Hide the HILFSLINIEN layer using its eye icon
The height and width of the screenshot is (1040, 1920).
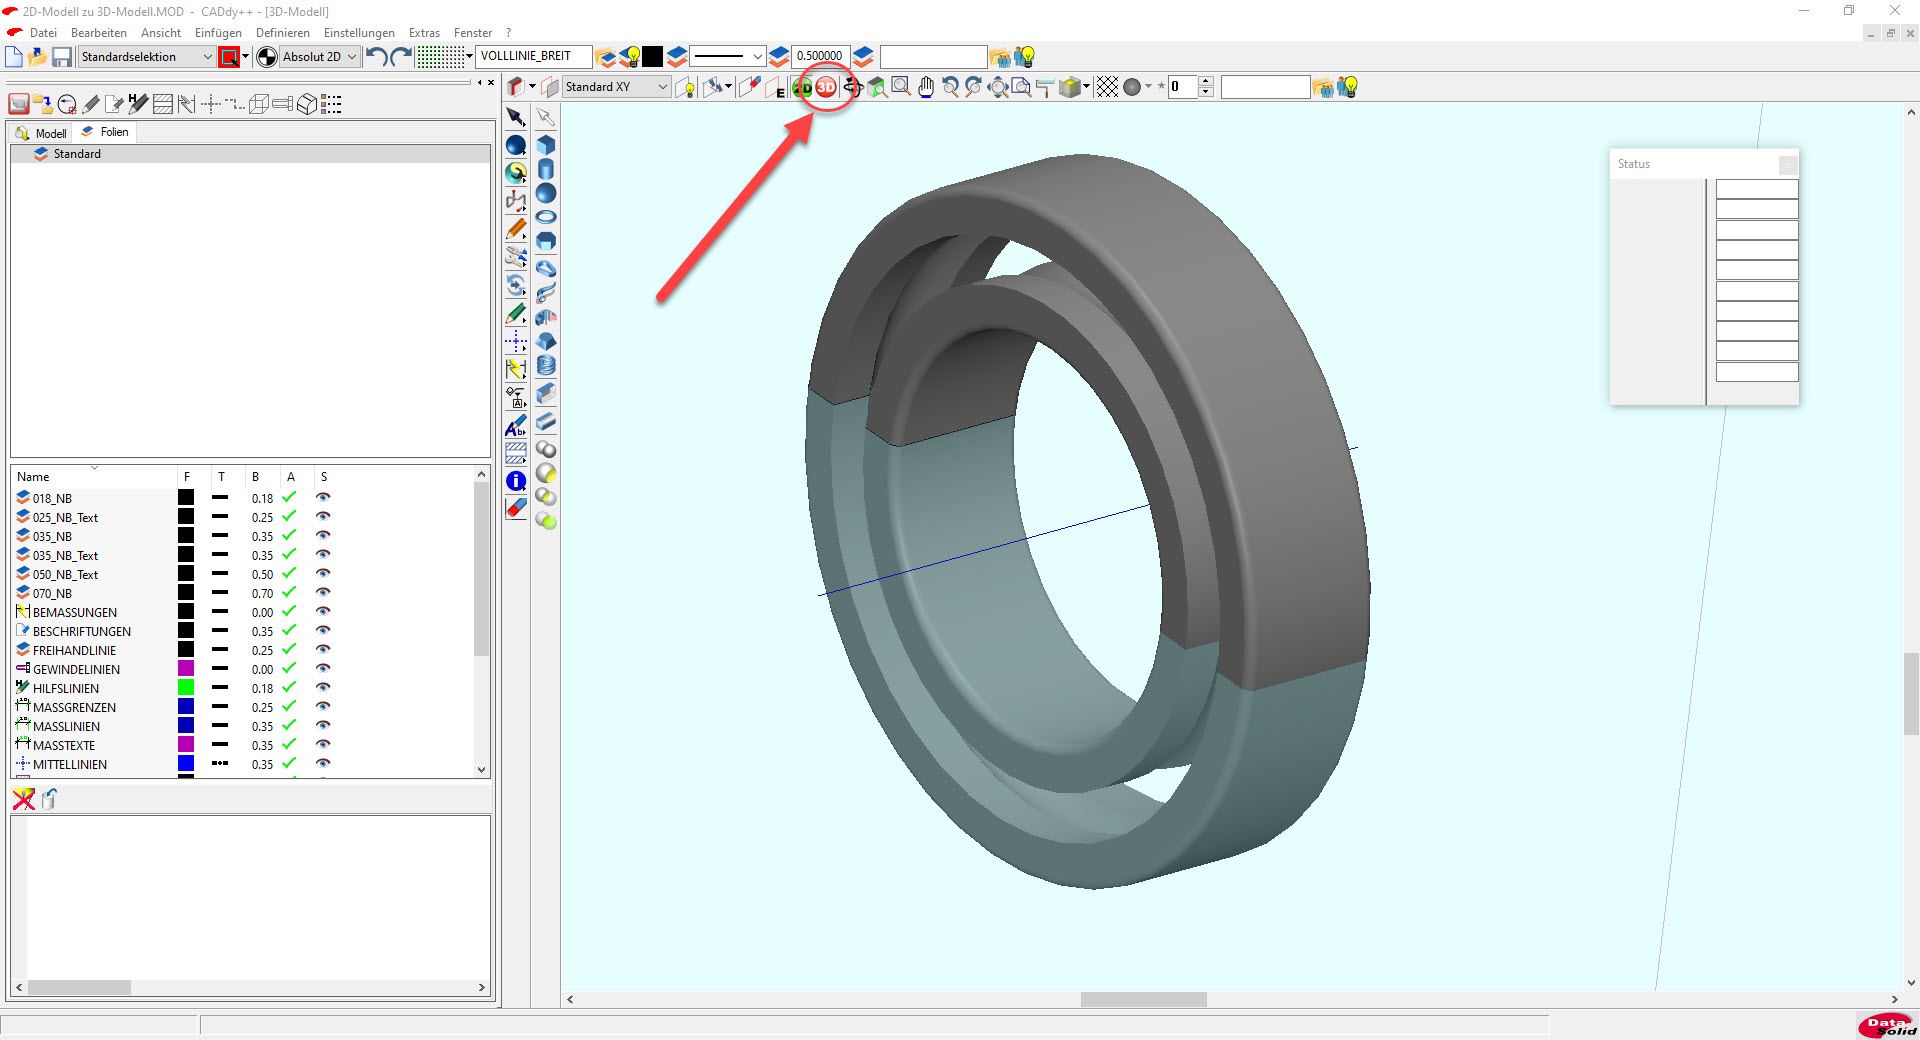[323, 688]
